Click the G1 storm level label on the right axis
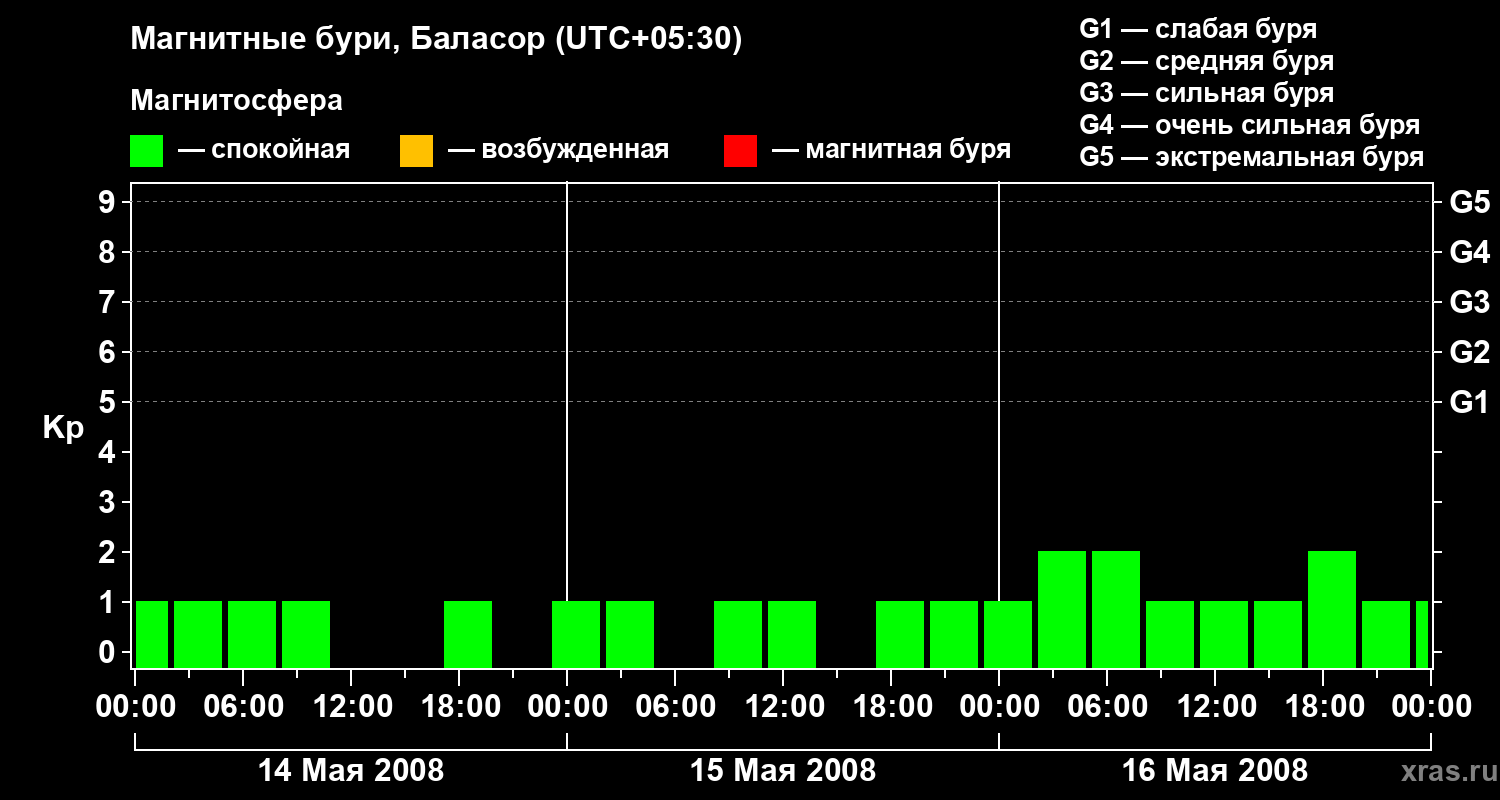 tap(1469, 402)
